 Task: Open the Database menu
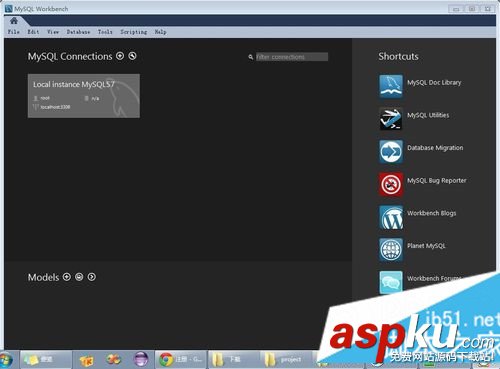tap(78, 32)
